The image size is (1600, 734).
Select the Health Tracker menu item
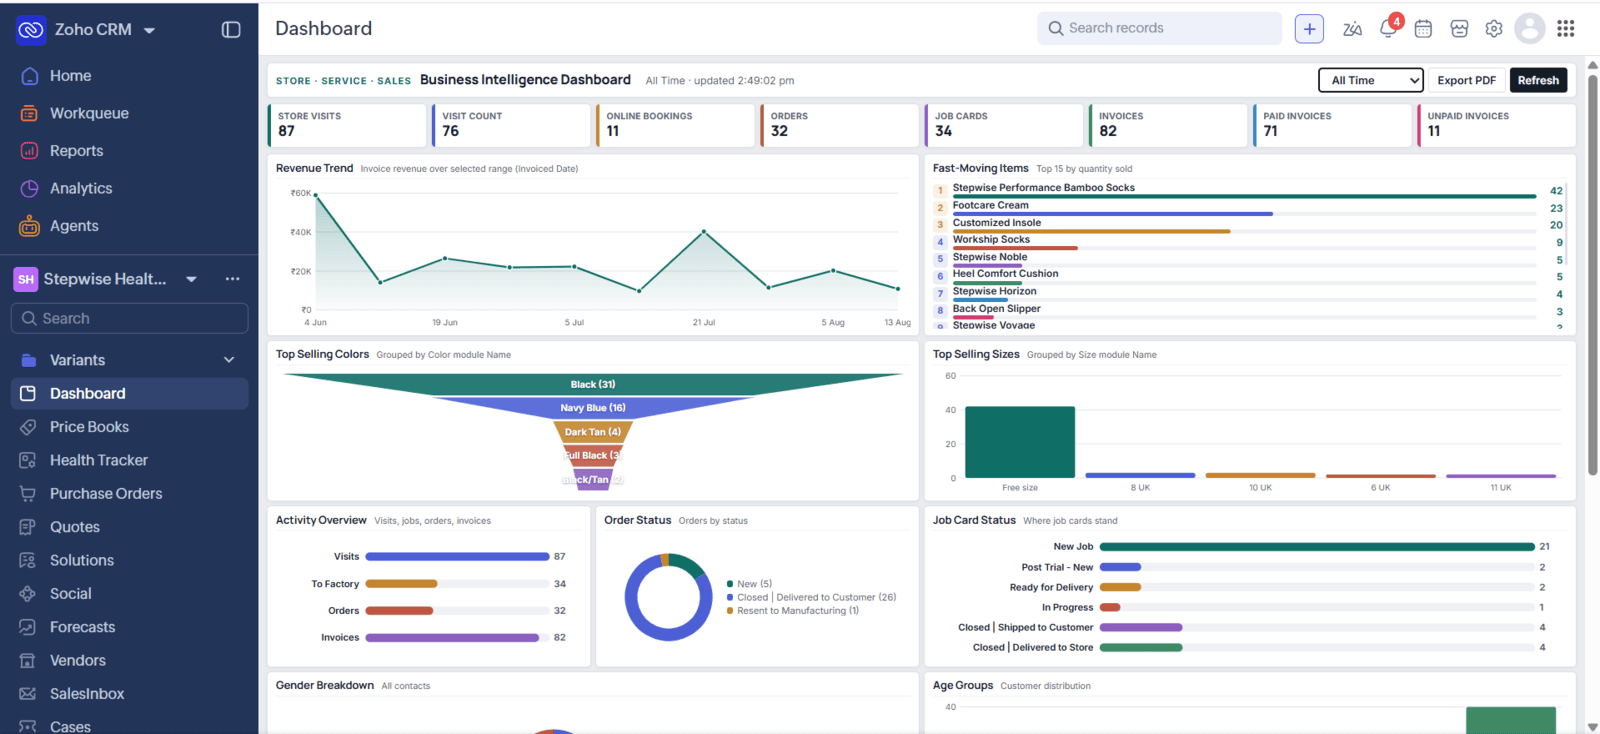pyautogui.click(x=130, y=460)
